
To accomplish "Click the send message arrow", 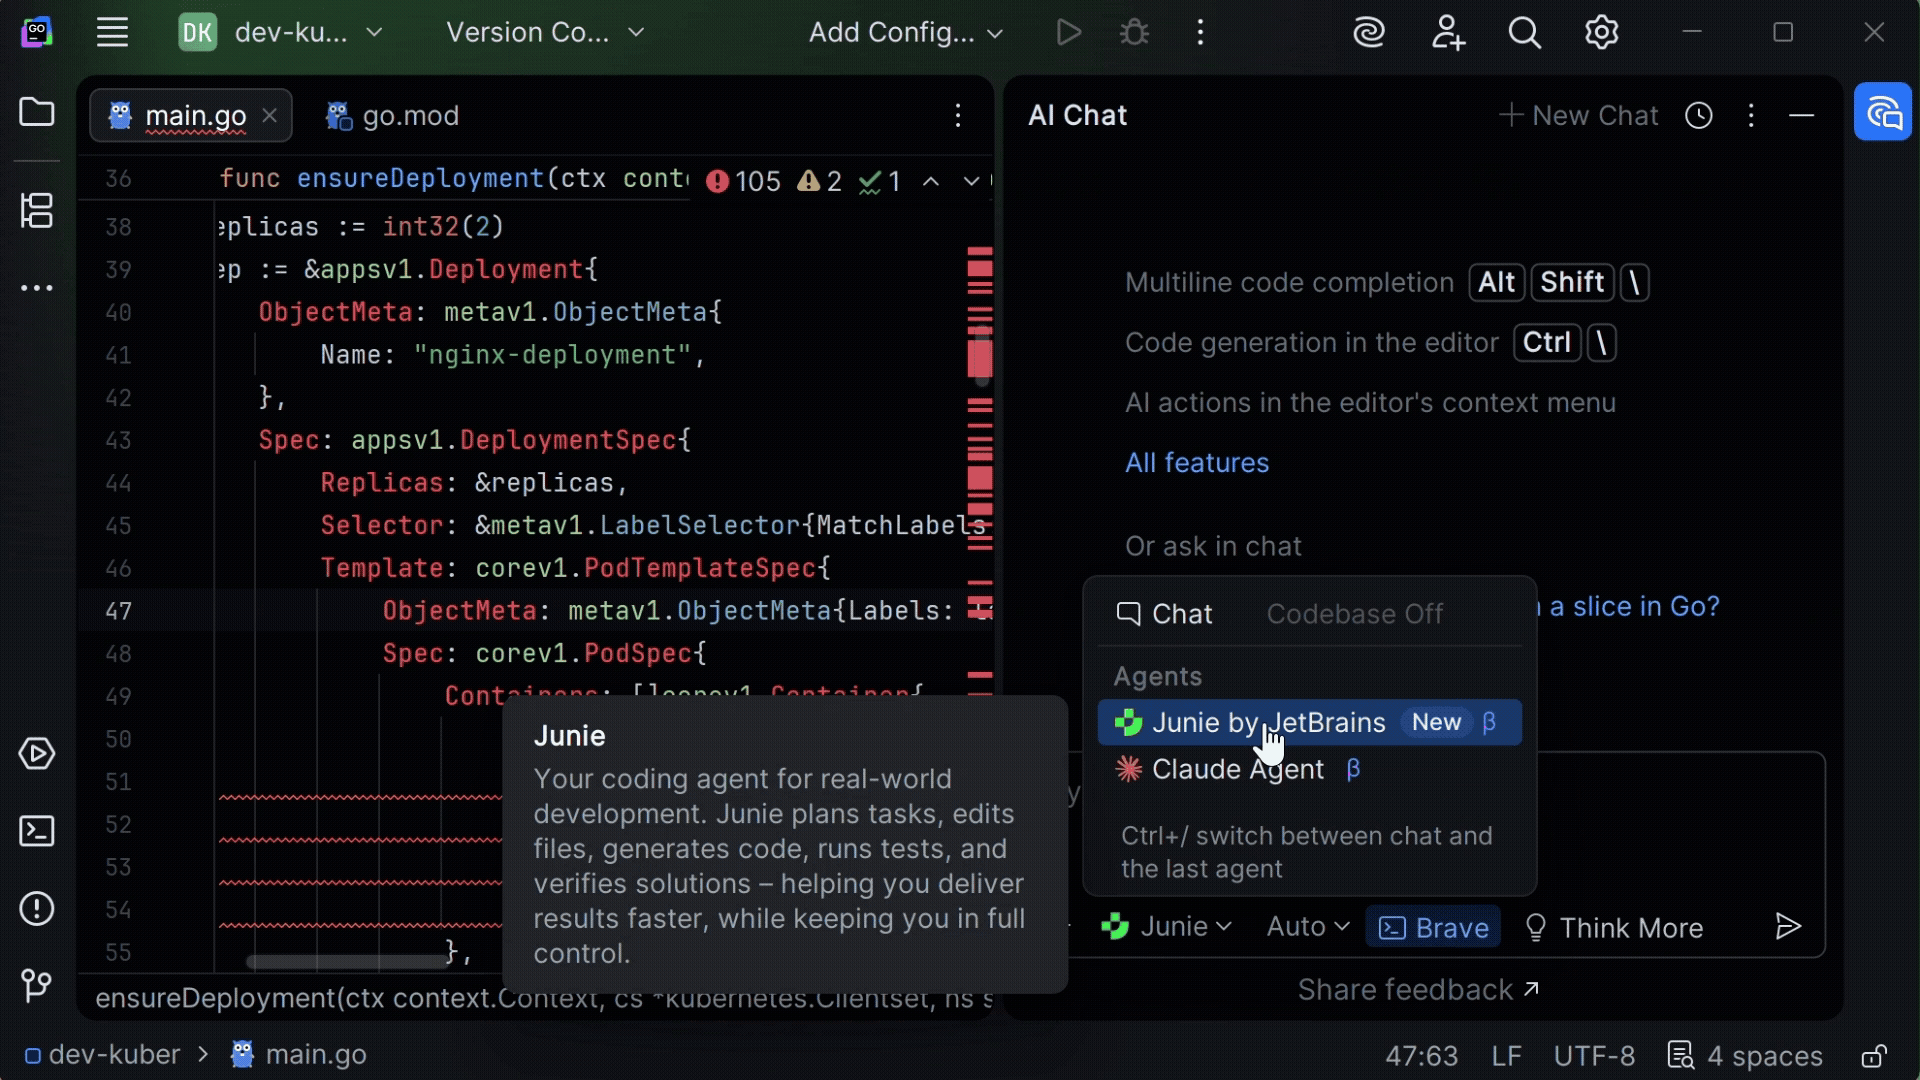I will tap(1787, 927).
